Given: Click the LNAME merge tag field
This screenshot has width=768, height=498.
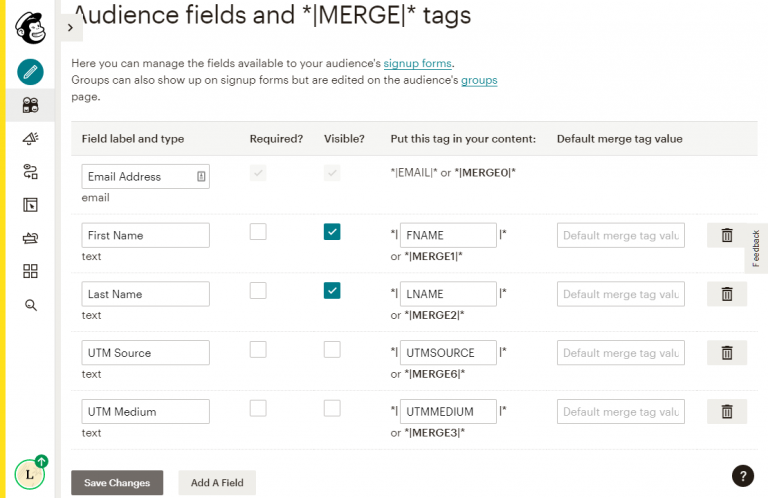Looking at the screenshot, I should tap(448, 294).
